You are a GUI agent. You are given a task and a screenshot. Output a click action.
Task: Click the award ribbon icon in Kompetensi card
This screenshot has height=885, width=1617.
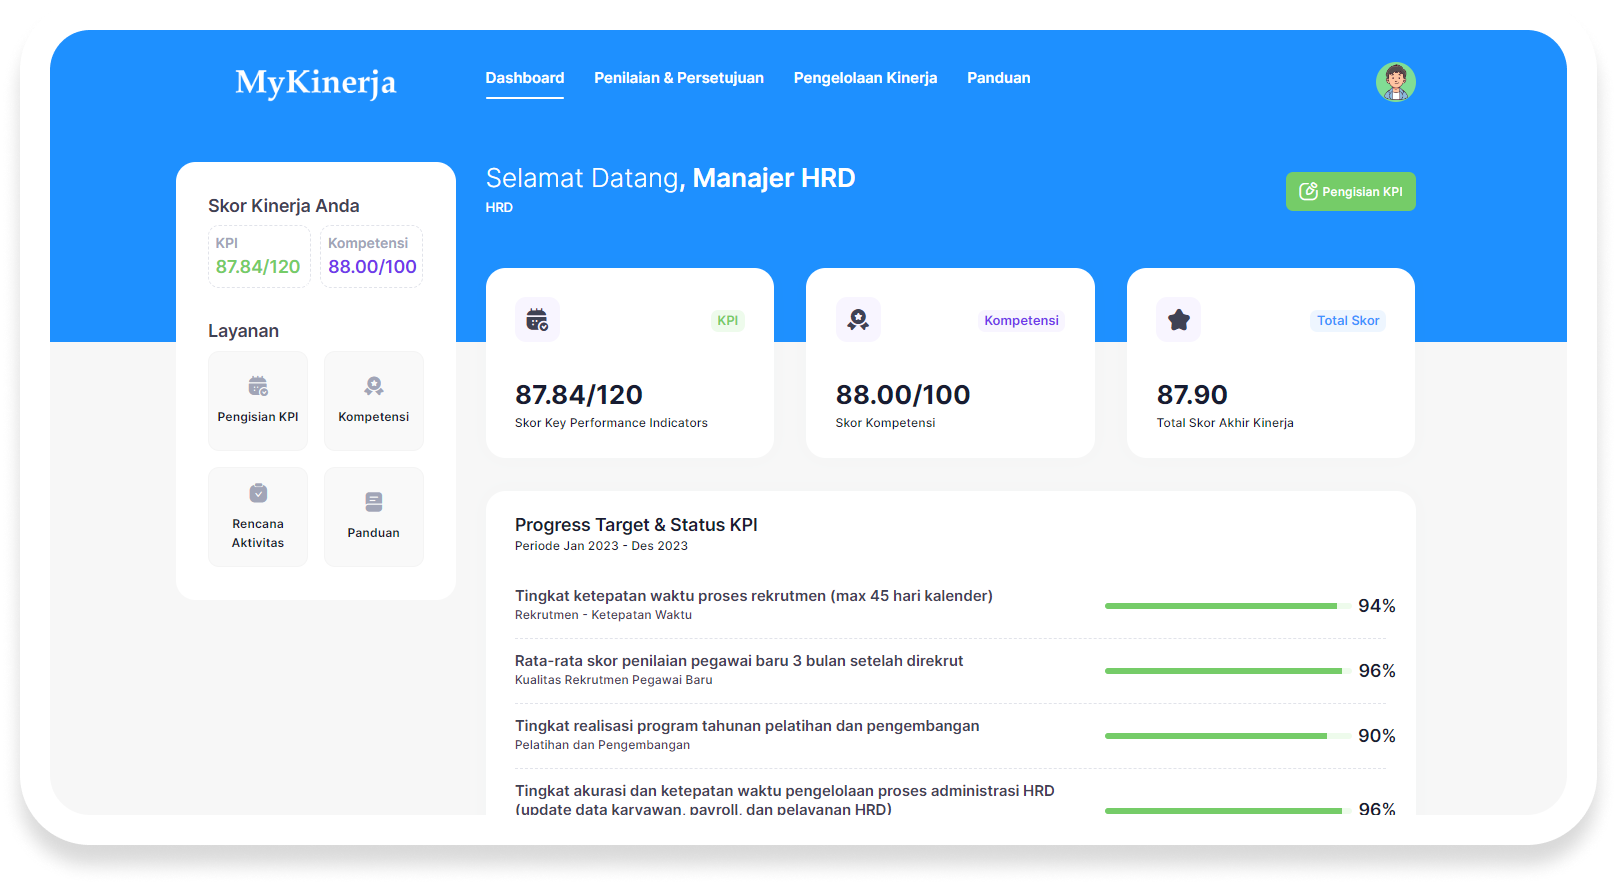point(858,320)
